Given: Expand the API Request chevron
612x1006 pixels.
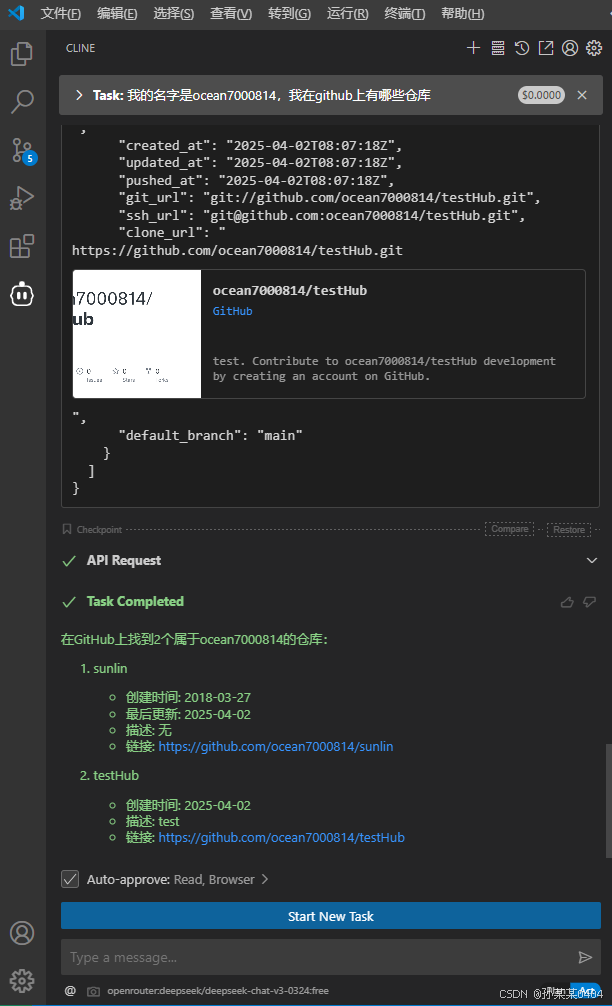Looking at the screenshot, I should coord(591,560).
